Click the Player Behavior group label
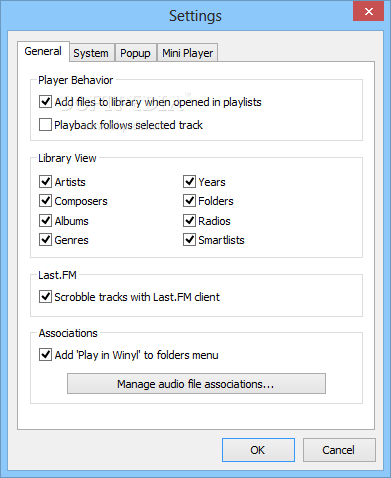This screenshot has width=391, height=478. pyautogui.click(x=76, y=80)
